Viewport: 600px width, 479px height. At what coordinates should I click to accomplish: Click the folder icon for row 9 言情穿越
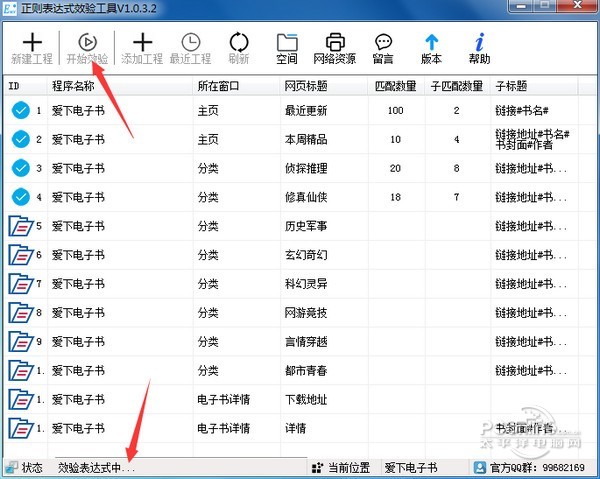(21, 342)
